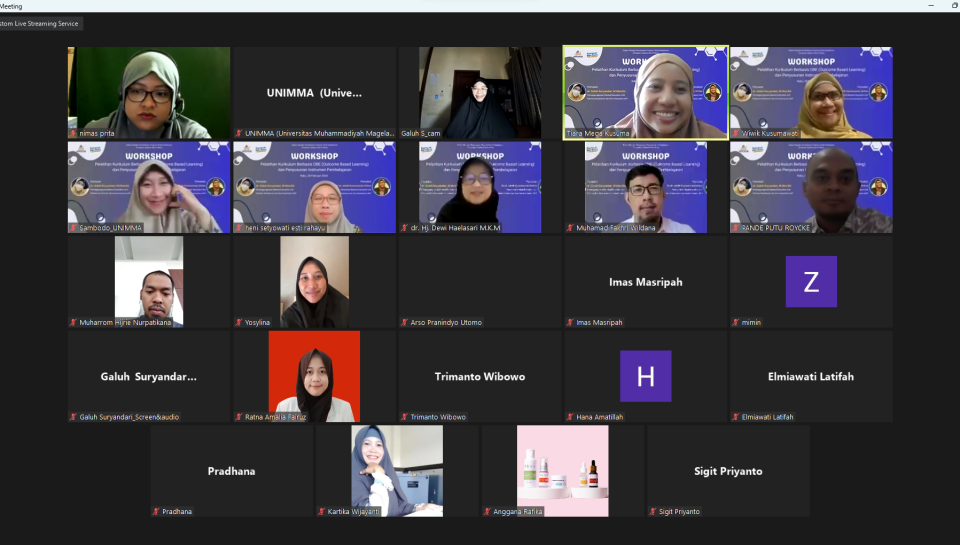The height and width of the screenshot is (545, 960).
Task: Click the large 'UNIMMA (Unive...' name
Action: coord(314,93)
